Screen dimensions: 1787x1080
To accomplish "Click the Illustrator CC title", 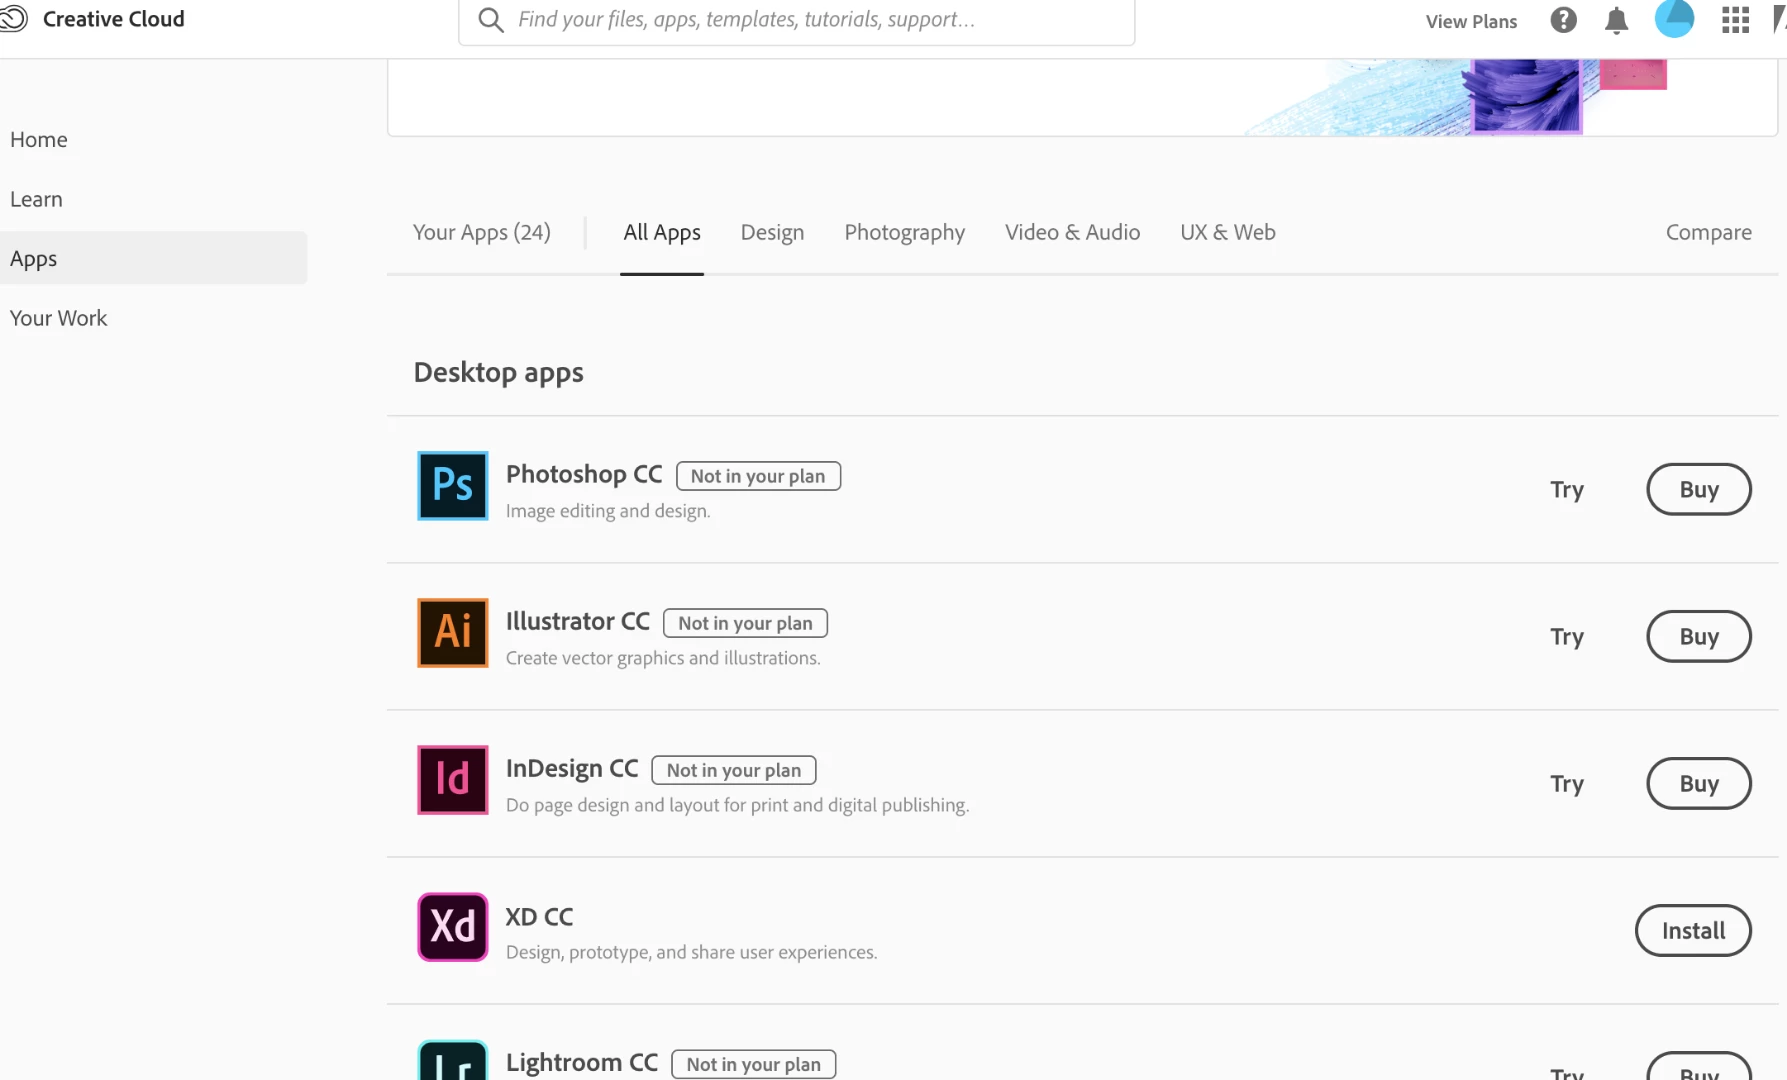I will [578, 621].
